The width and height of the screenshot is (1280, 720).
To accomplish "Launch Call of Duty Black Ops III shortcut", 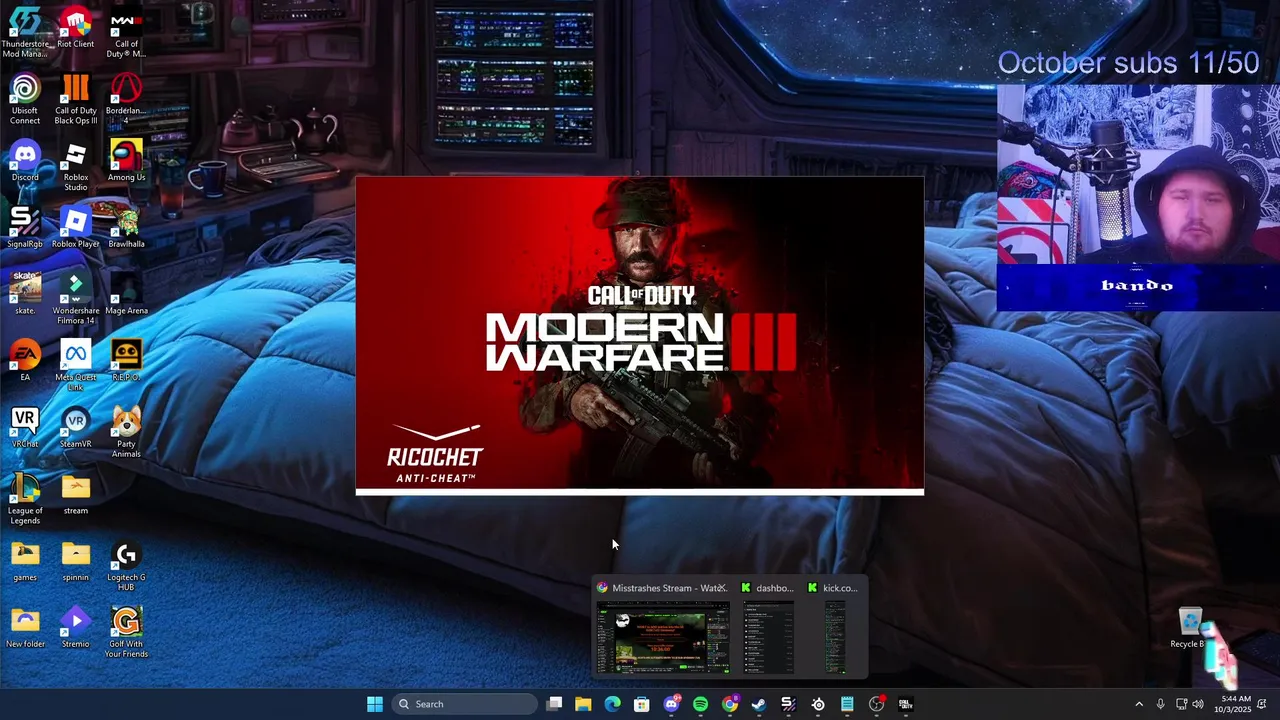I will [x=75, y=100].
